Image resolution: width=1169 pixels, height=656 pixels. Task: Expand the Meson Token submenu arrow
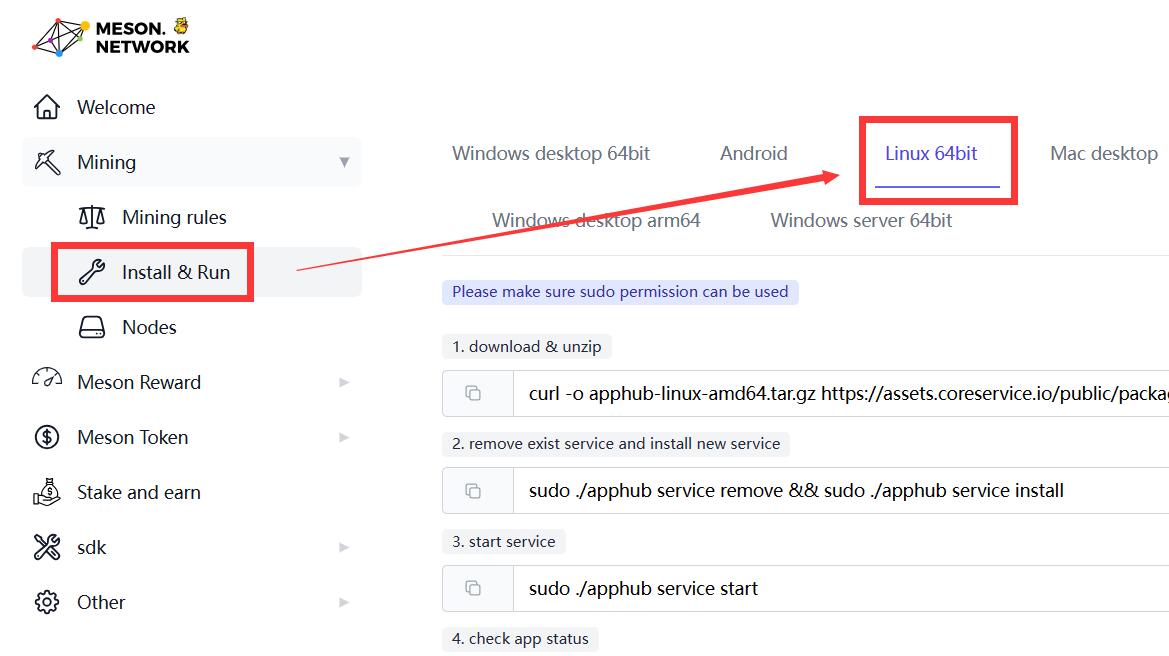[x=344, y=437]
